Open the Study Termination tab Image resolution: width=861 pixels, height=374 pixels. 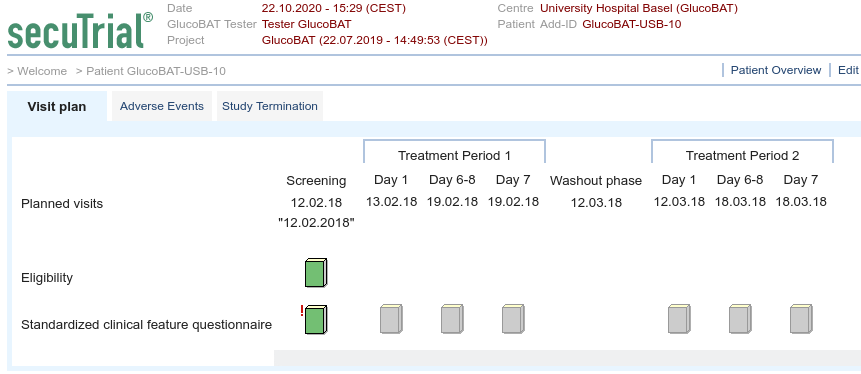pyautogui.click(x=270, y=106)
